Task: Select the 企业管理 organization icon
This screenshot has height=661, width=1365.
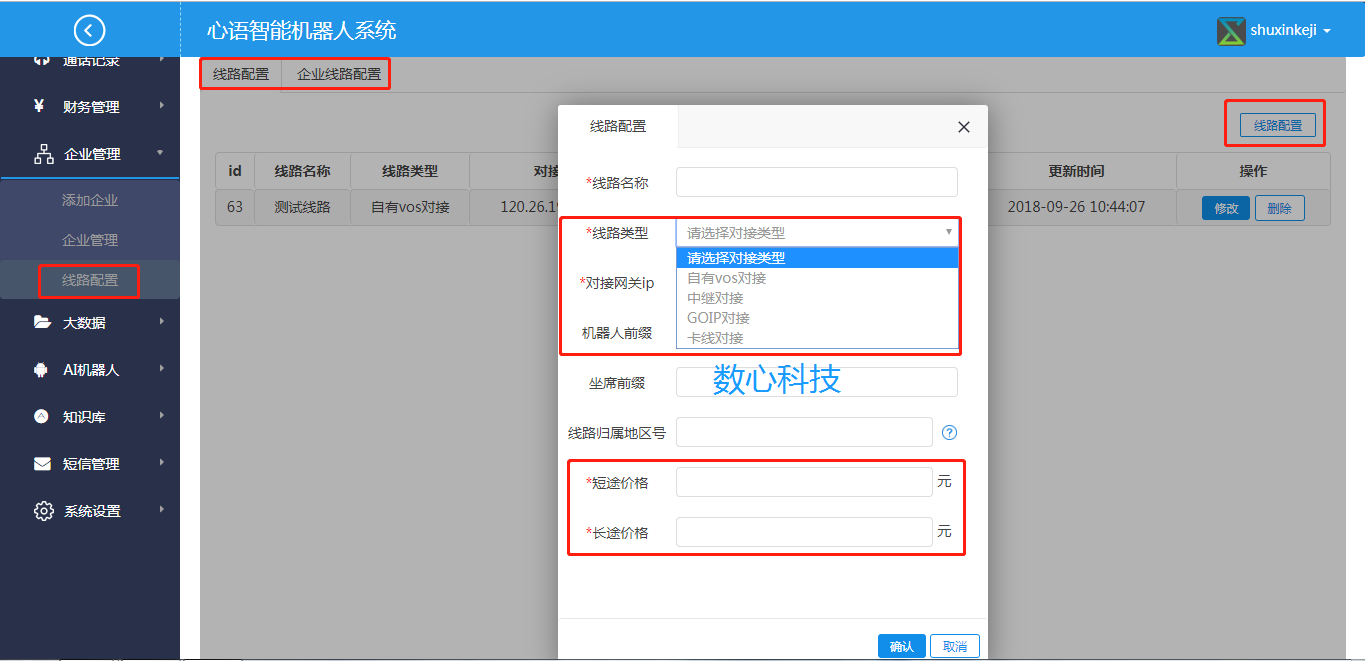Action: 42,155
